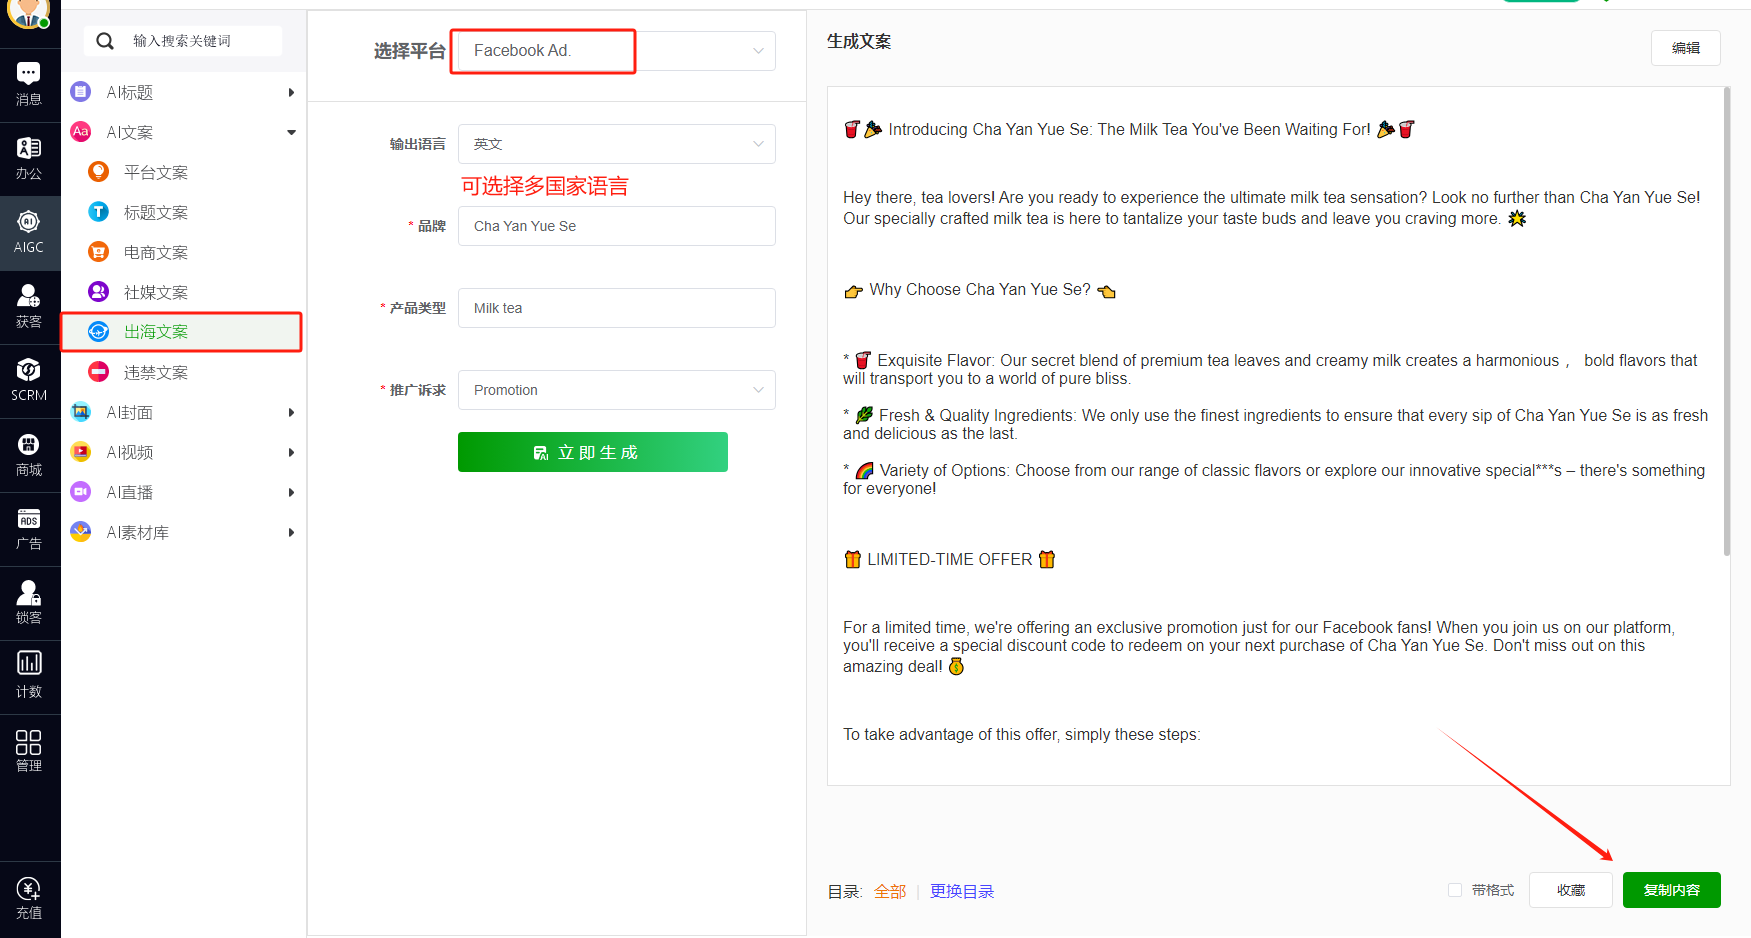
Task: Click the user avatar at top left
Action: pos(28,12)
